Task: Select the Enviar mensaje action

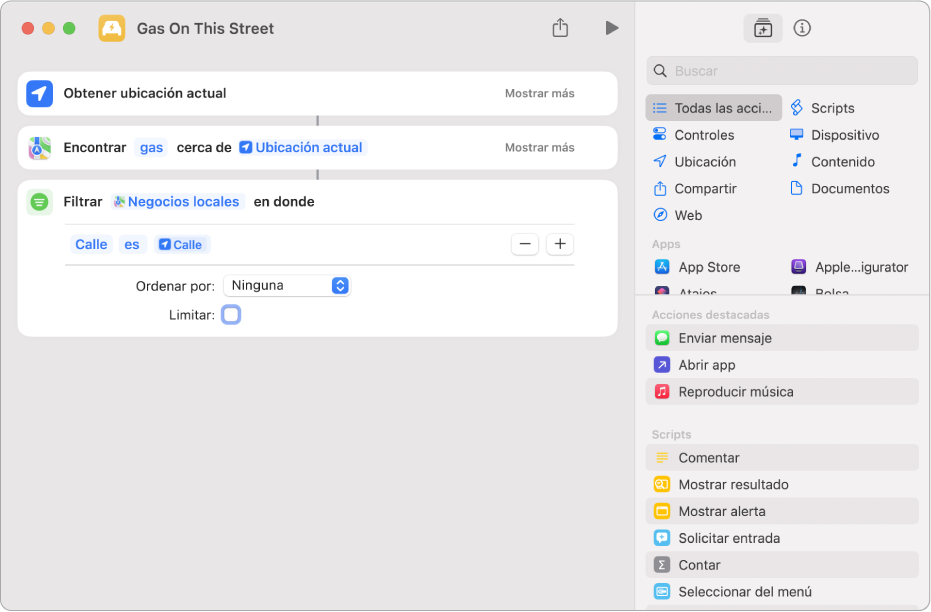Action: click(x=782, y=338)
